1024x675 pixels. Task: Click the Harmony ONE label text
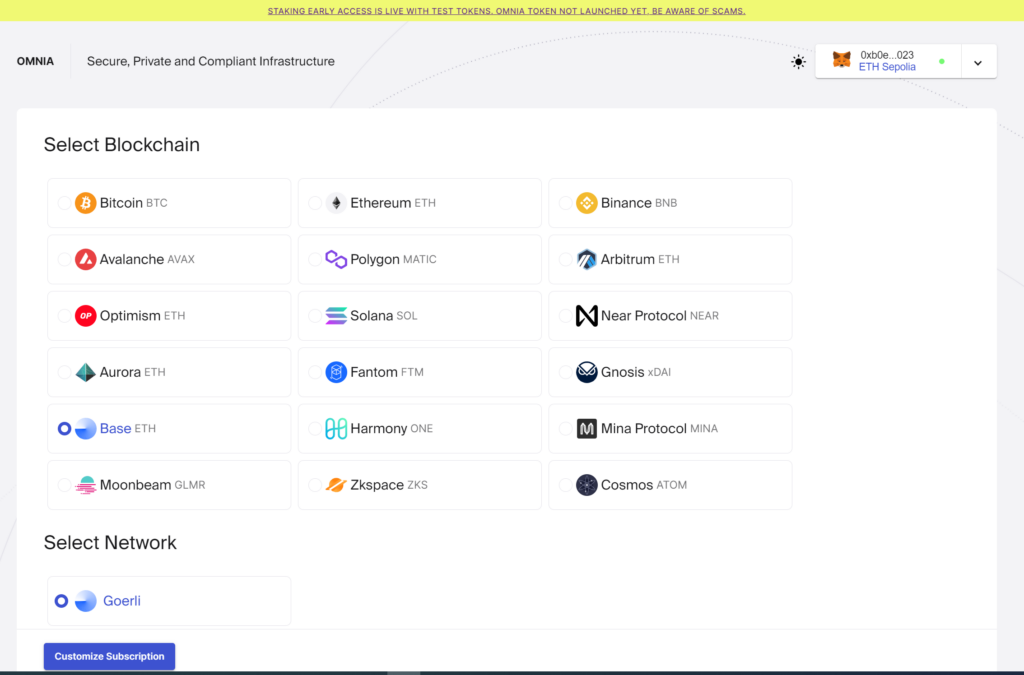point(391,429)
